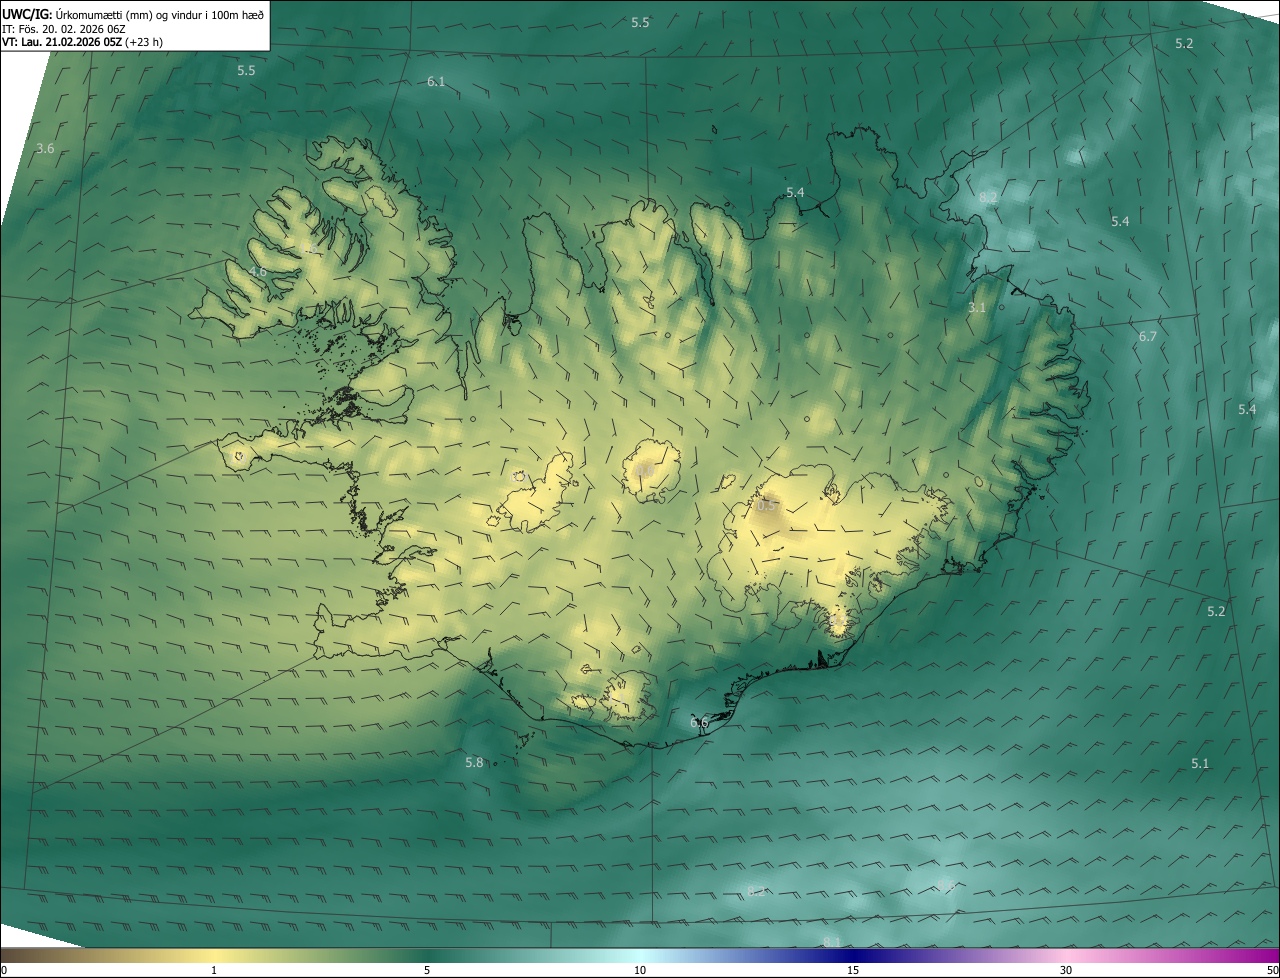Select the colorbar tick label 5

coord(427,970)
